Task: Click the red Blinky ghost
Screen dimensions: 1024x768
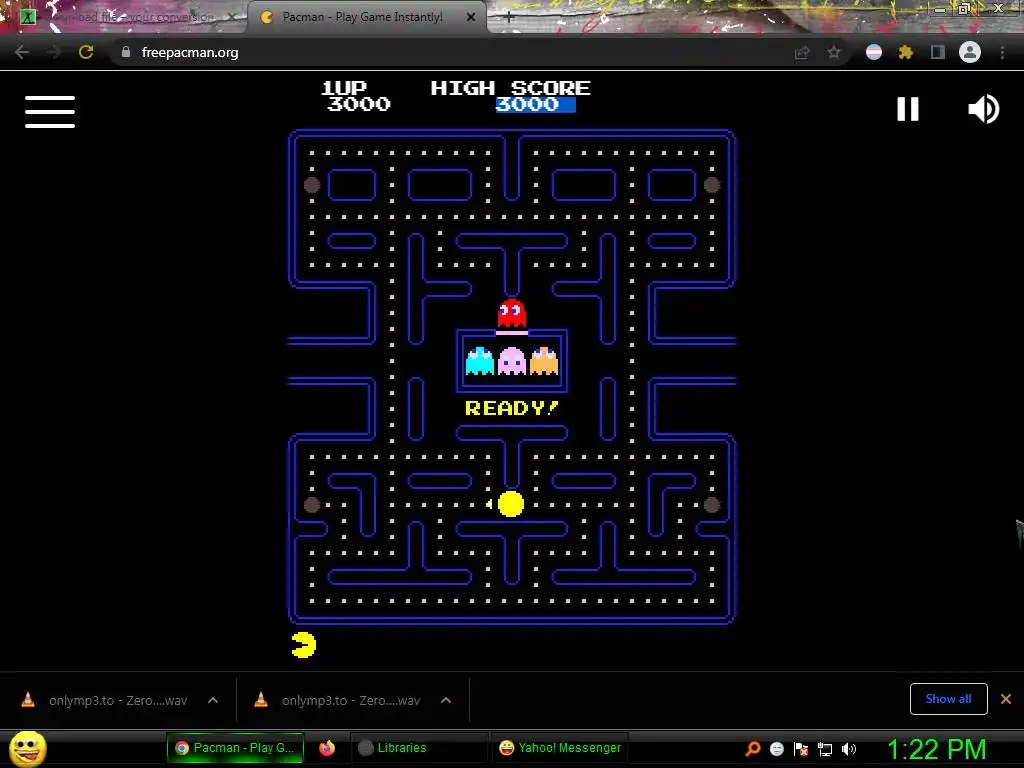Action: (x=511, y=313)
